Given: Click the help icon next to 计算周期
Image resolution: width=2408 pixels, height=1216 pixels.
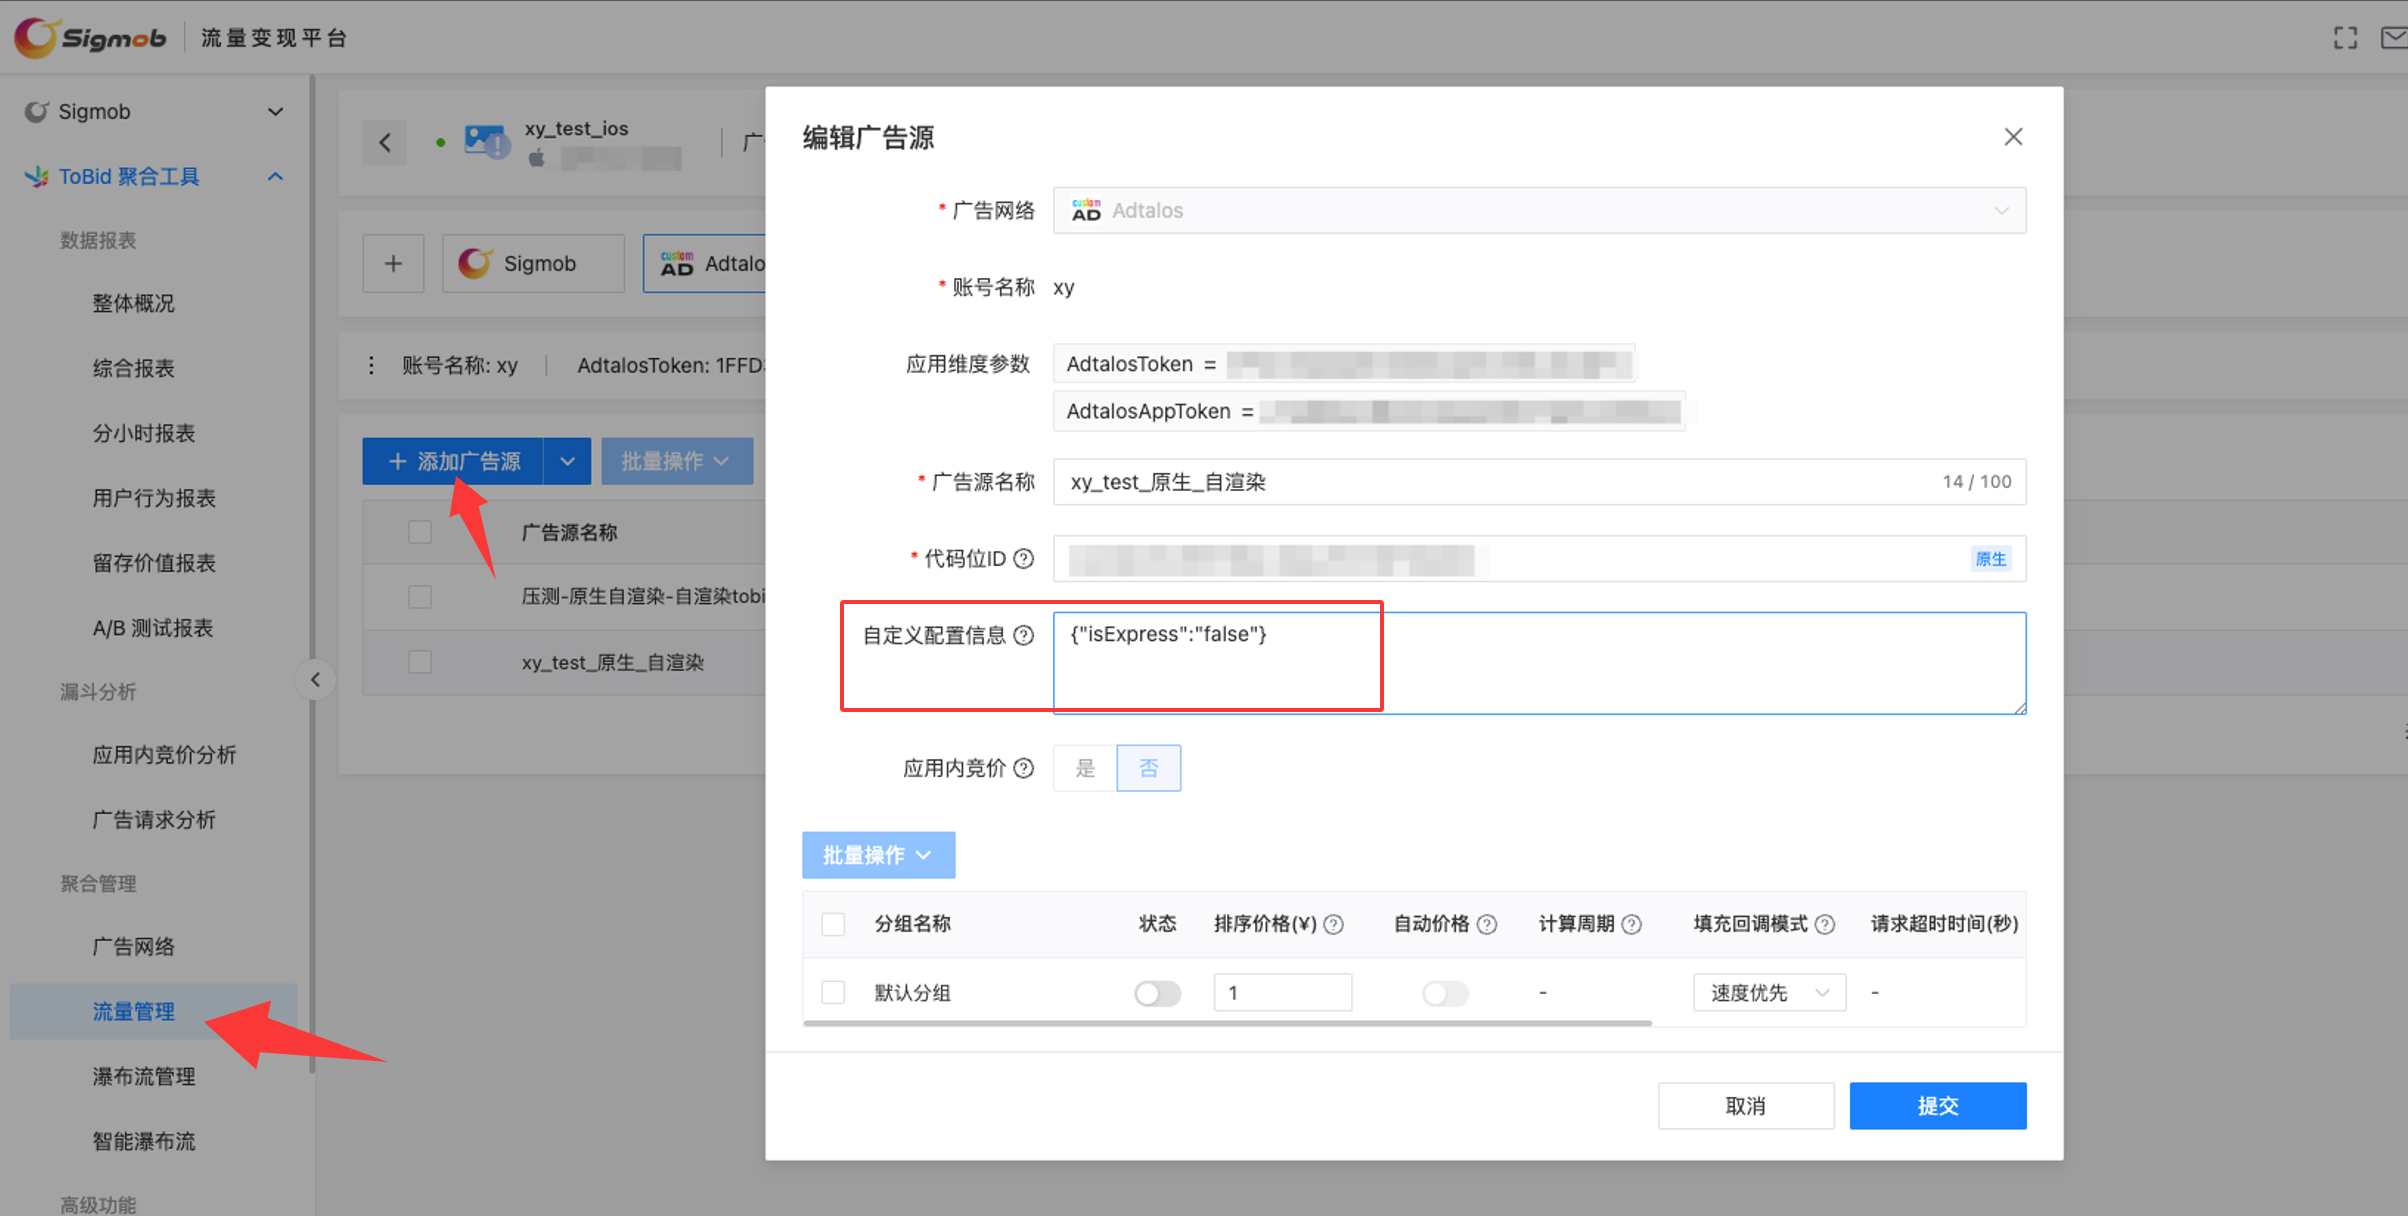Looking at the screenshot, I should [1631, 924].
